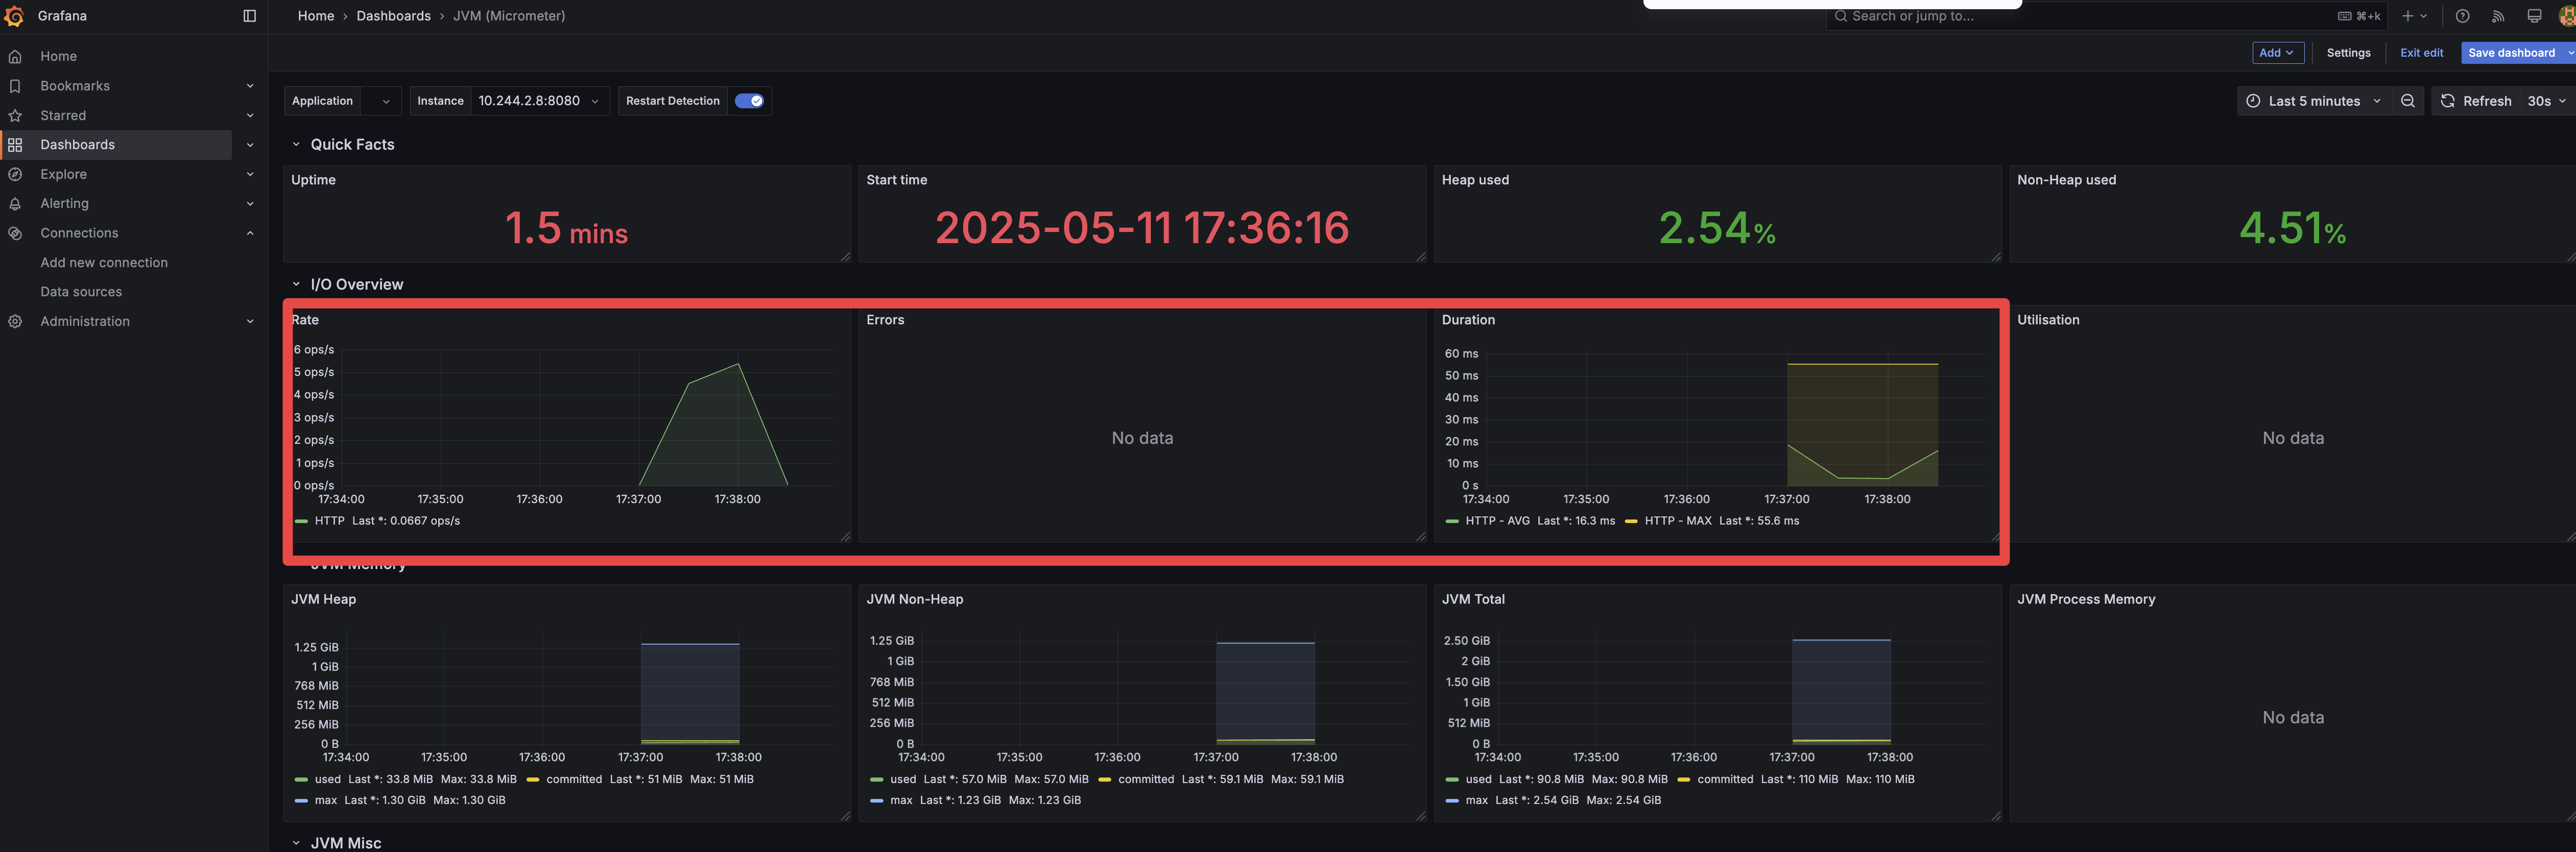This screenshot has height=852, width=2576.
Task: Open the user avatar profile menu
Action: pos(2567,16)
